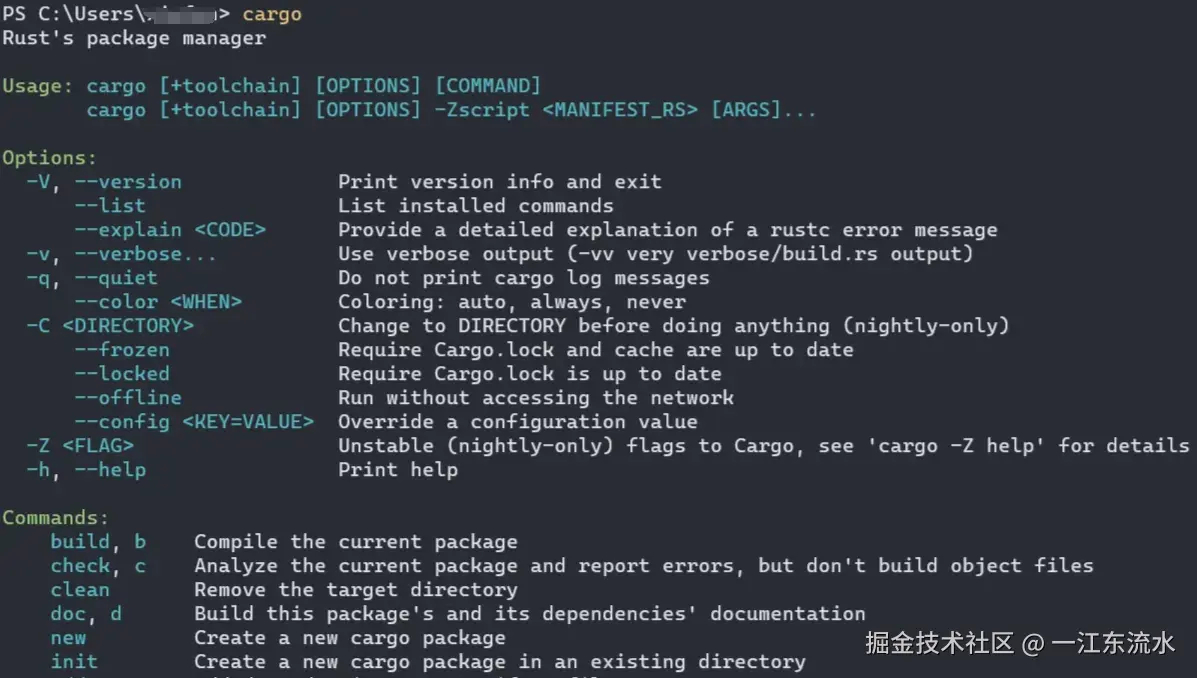
Task: Click the '--config <KEY=VALUE>' option
Action: [194, 422]
